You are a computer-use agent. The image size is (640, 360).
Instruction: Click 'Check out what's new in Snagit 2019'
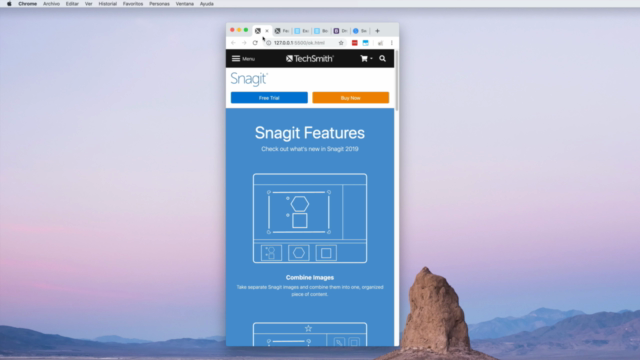[310, 149]
